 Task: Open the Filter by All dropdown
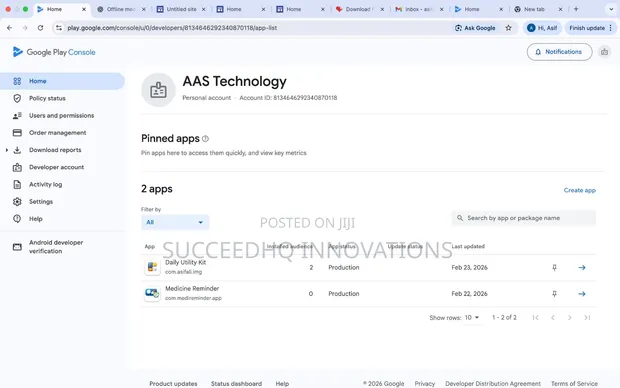(175, 222)
